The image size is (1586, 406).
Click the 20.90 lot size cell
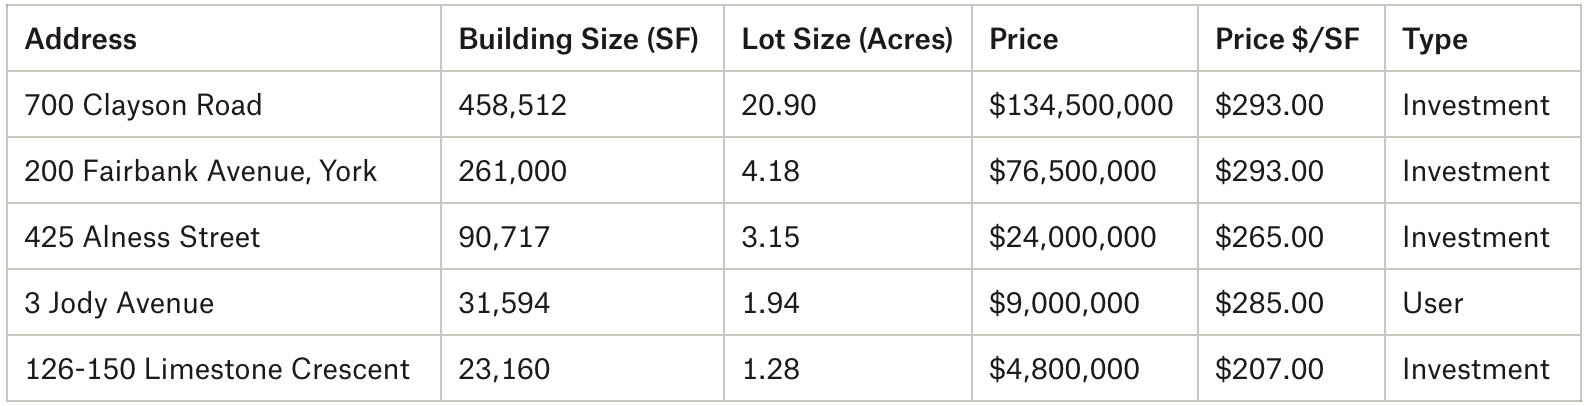point(779,105)
